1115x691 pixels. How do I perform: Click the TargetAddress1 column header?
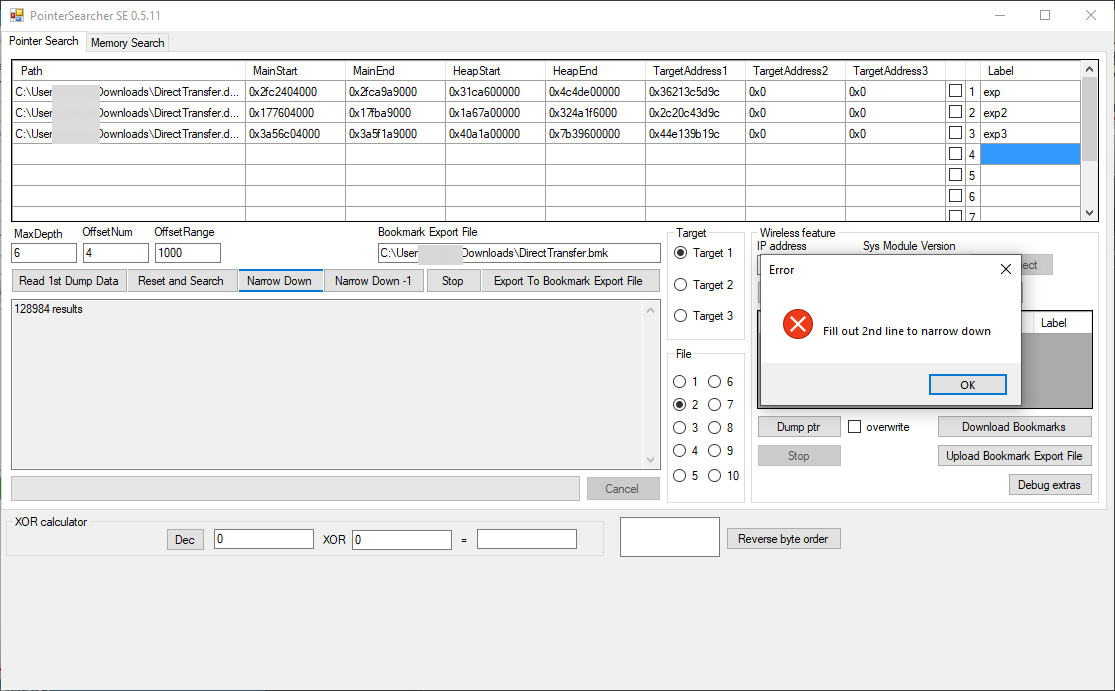(x=695, y=70)
